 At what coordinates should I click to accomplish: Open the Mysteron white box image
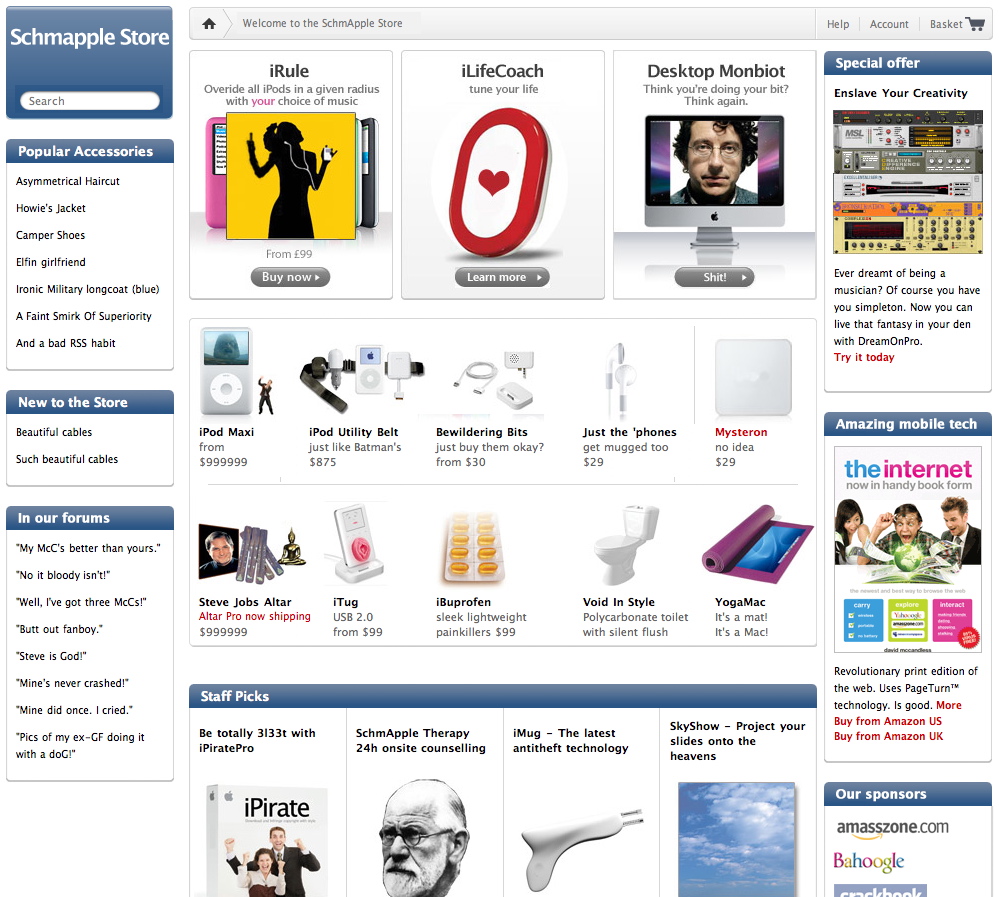[753, 377]
